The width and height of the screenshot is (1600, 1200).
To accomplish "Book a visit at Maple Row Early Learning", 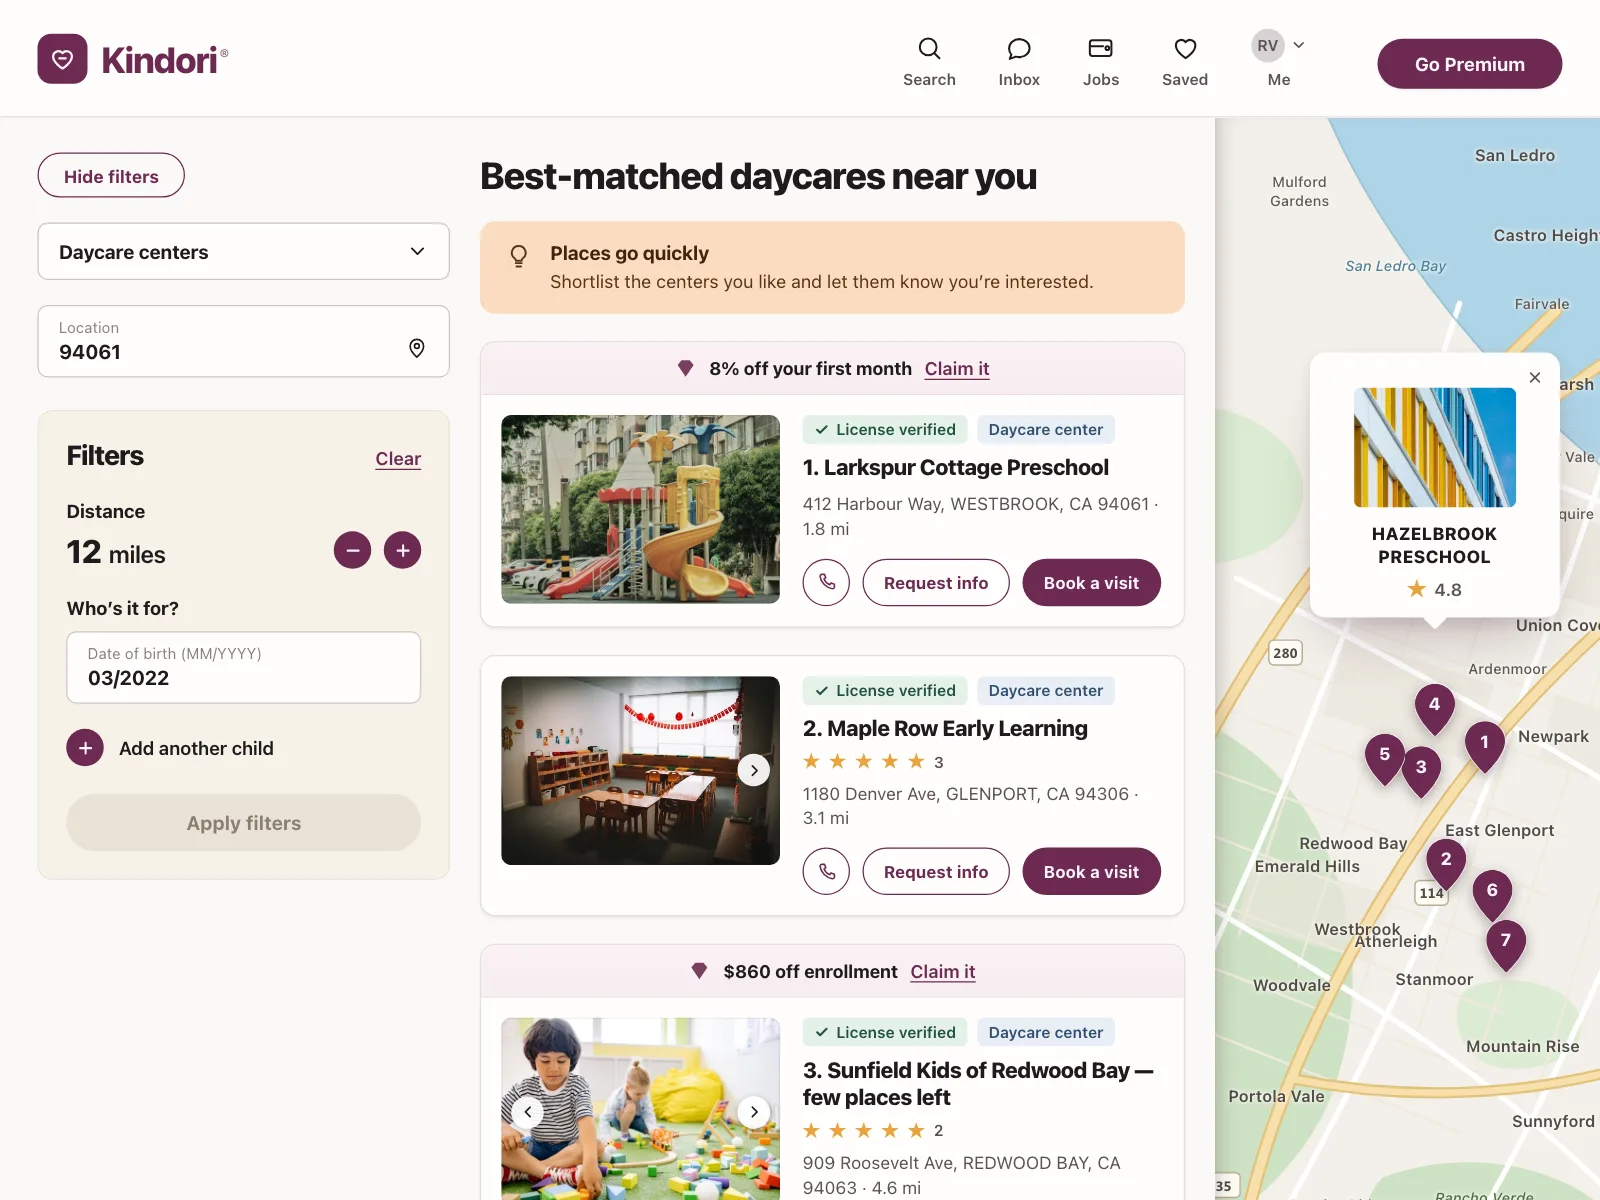I will coord(1091,872).
